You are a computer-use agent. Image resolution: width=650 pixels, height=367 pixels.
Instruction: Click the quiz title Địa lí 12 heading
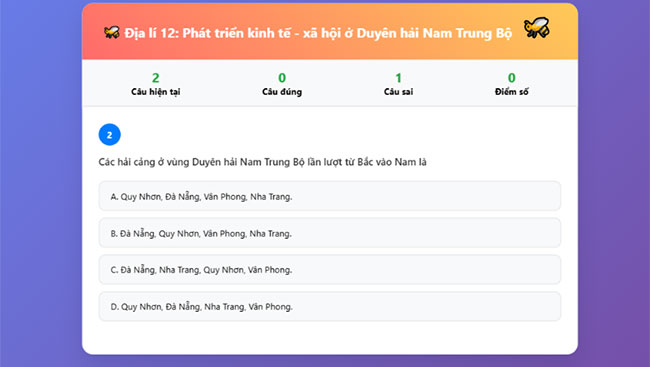[318, 33]
